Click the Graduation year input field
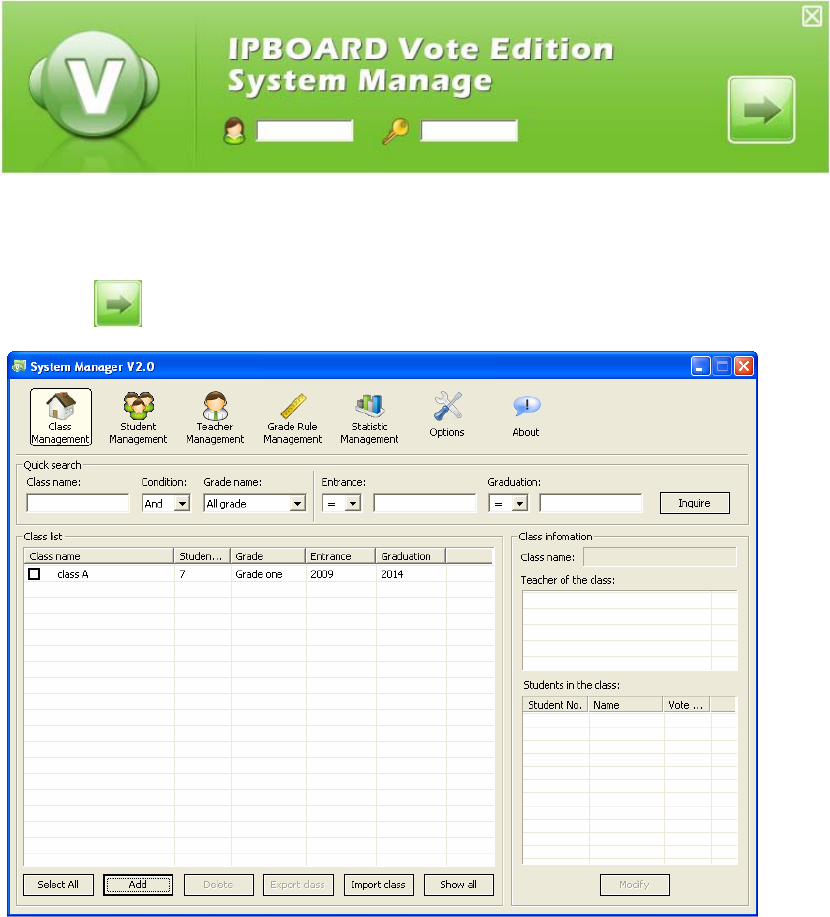The image size is (830, 917). (x=591, y=503)
